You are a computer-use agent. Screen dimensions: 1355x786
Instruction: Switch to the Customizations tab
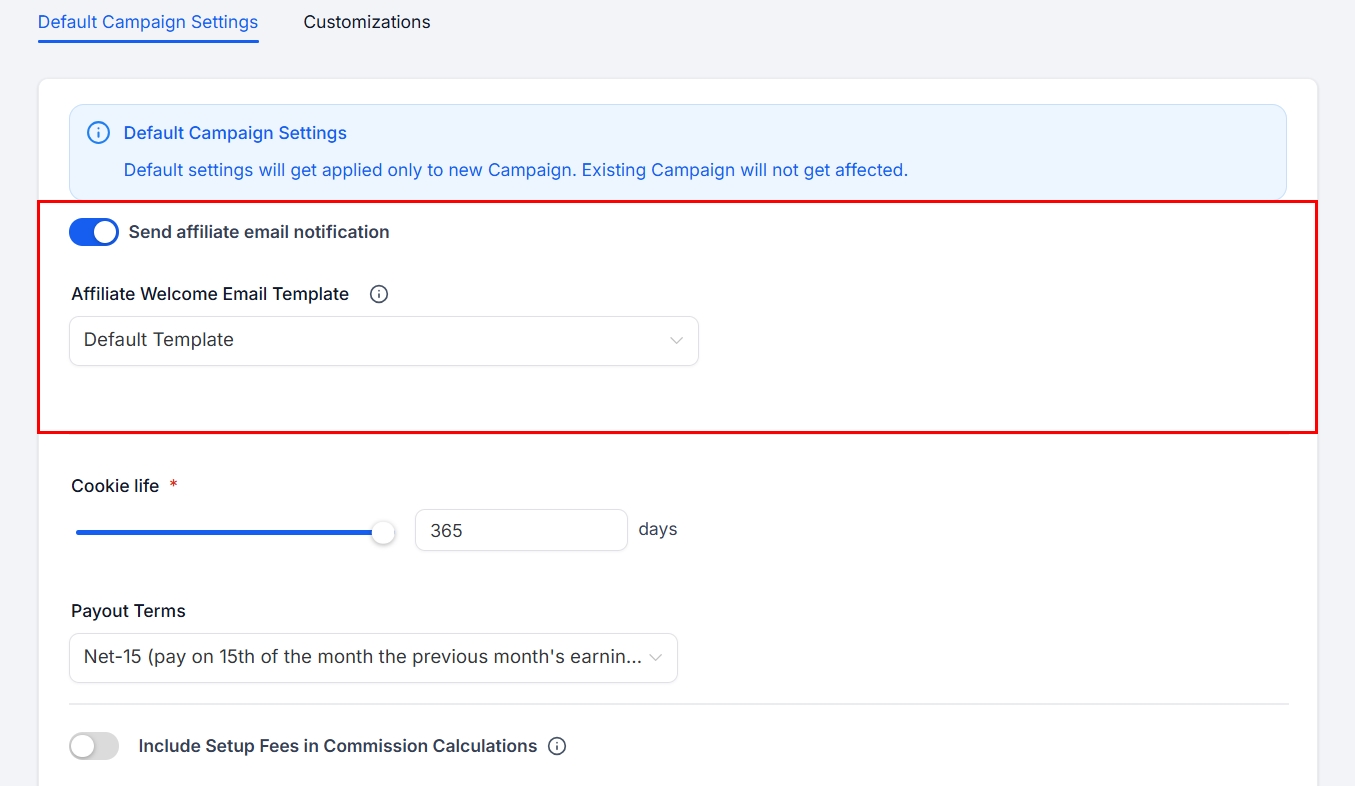367,22
